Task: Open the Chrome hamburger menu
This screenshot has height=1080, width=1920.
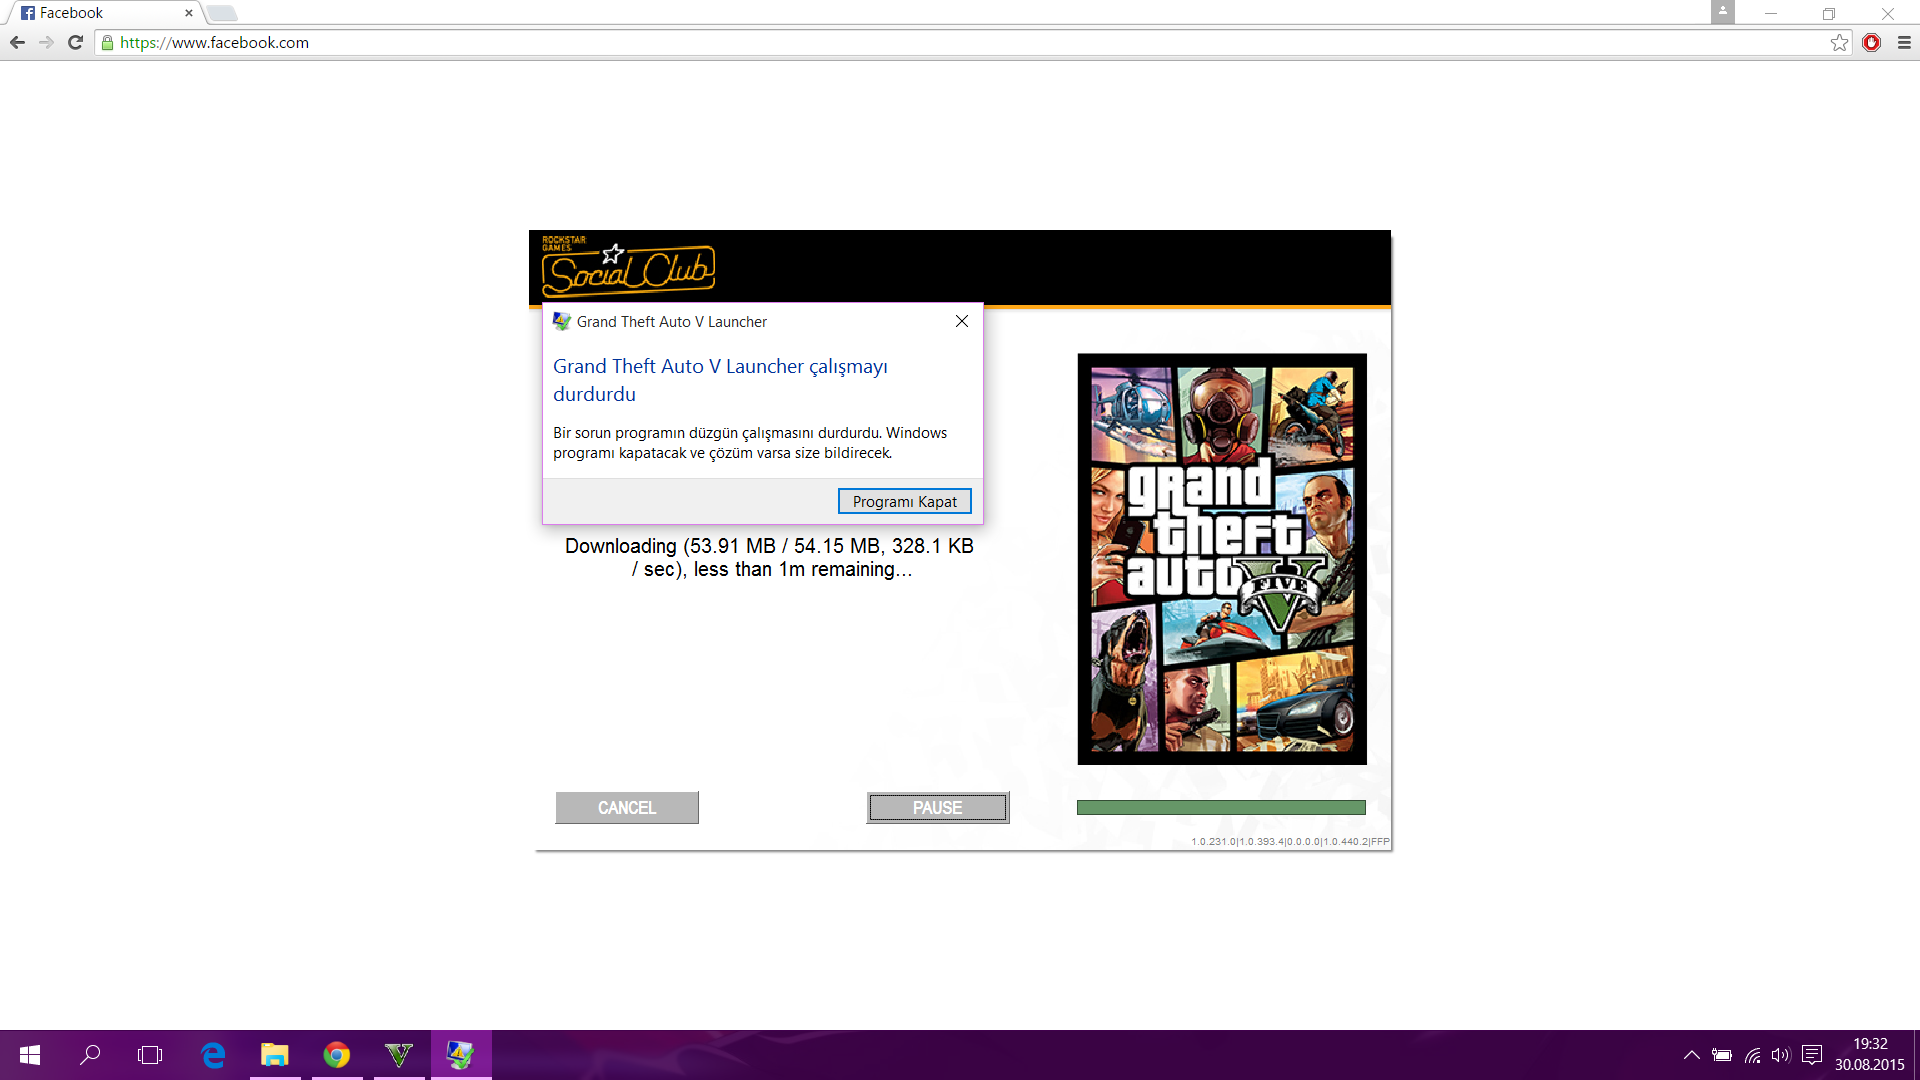Action: (1904, 42)
